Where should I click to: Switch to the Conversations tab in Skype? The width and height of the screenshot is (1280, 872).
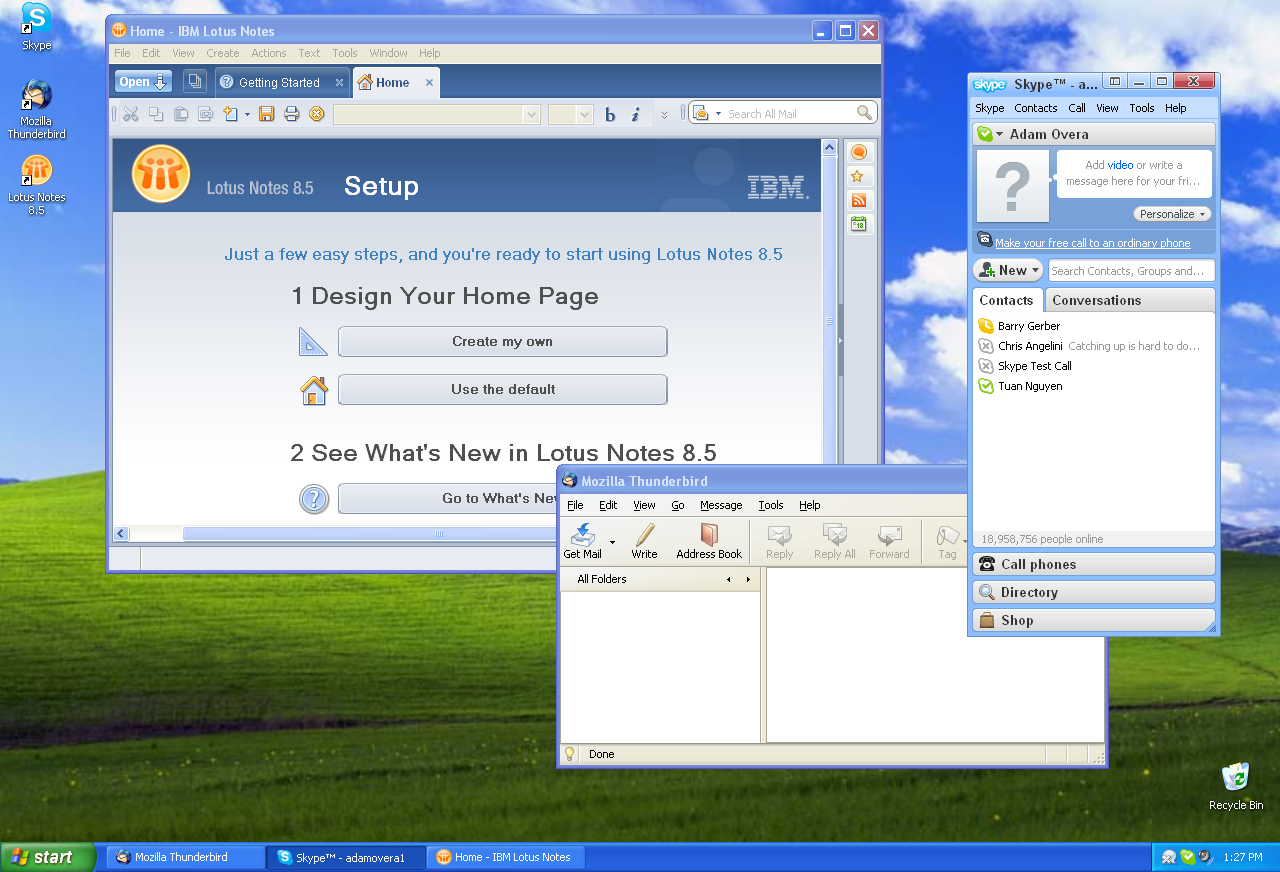click(1096, 300)
